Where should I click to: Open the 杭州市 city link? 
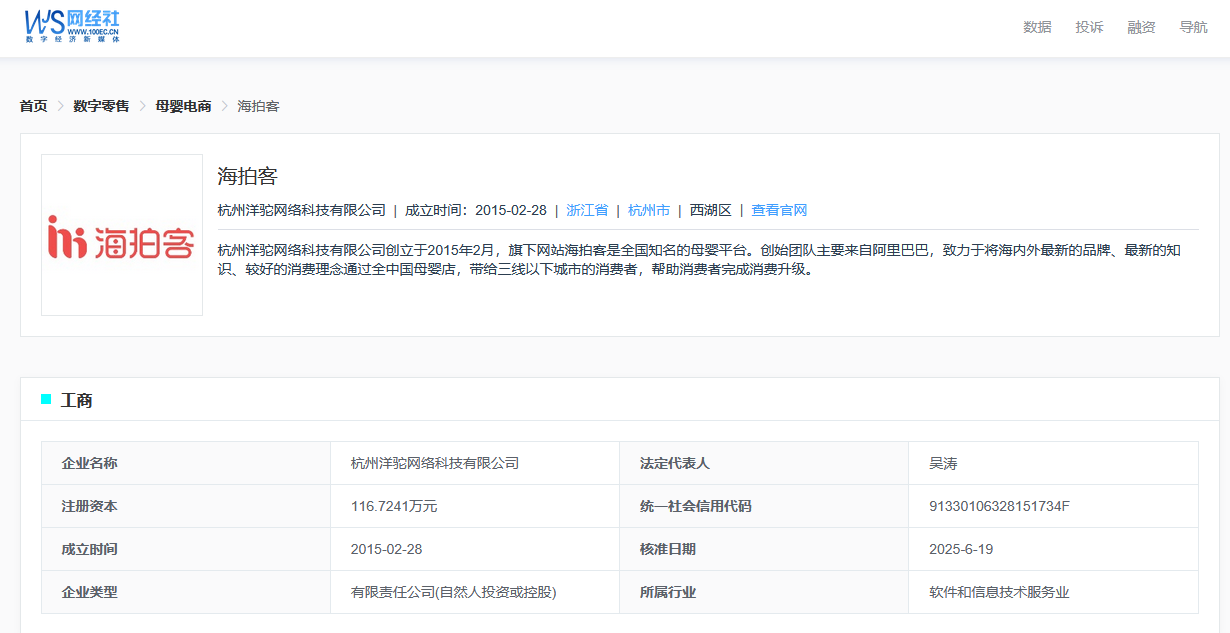pyautogui.click(x=649, y=210)
